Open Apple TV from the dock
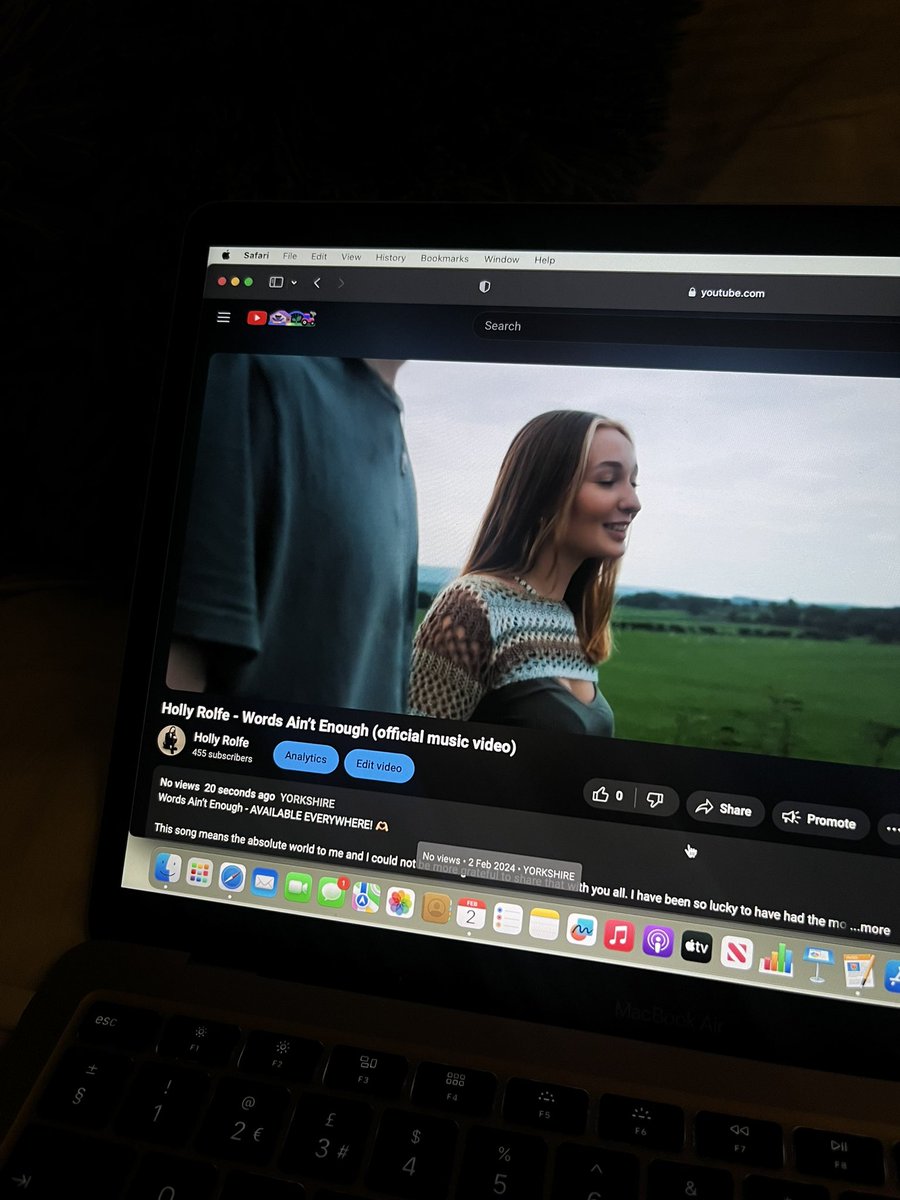Image resolution: width=900 pixels, height=1200 pixels. click(x=696, y=946)
